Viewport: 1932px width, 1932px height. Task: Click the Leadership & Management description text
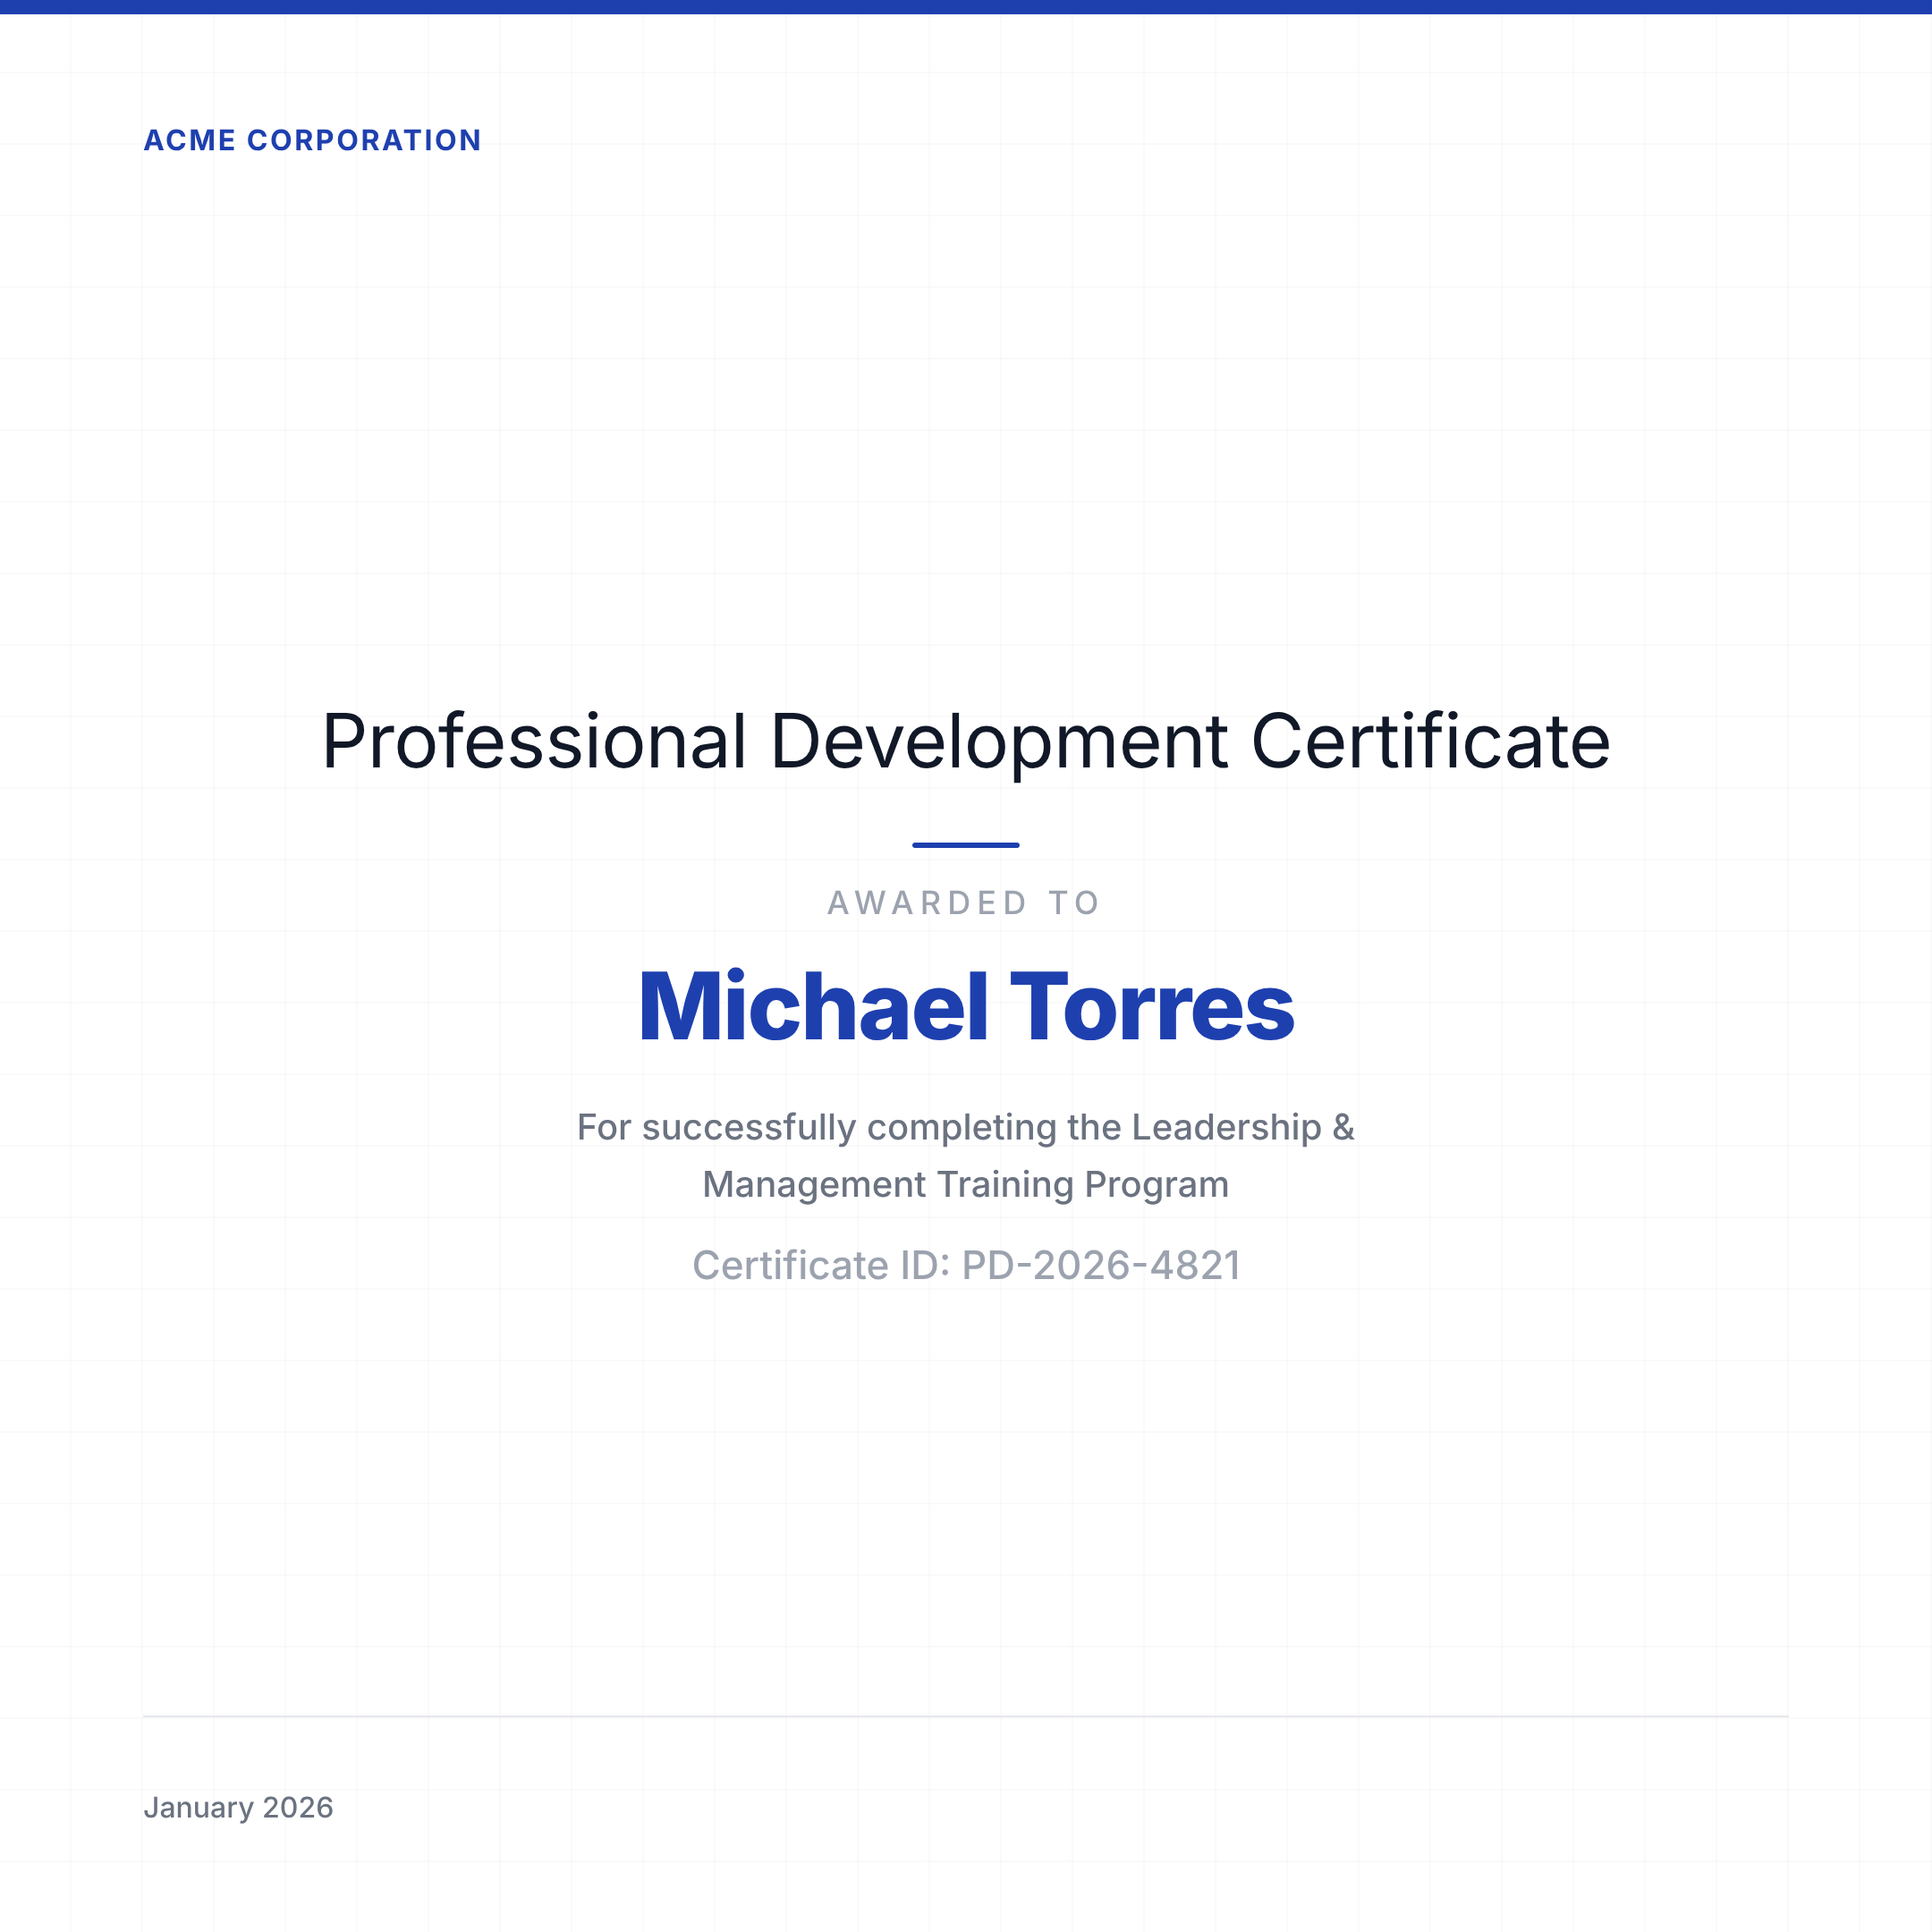click(x=966, y=1155)
